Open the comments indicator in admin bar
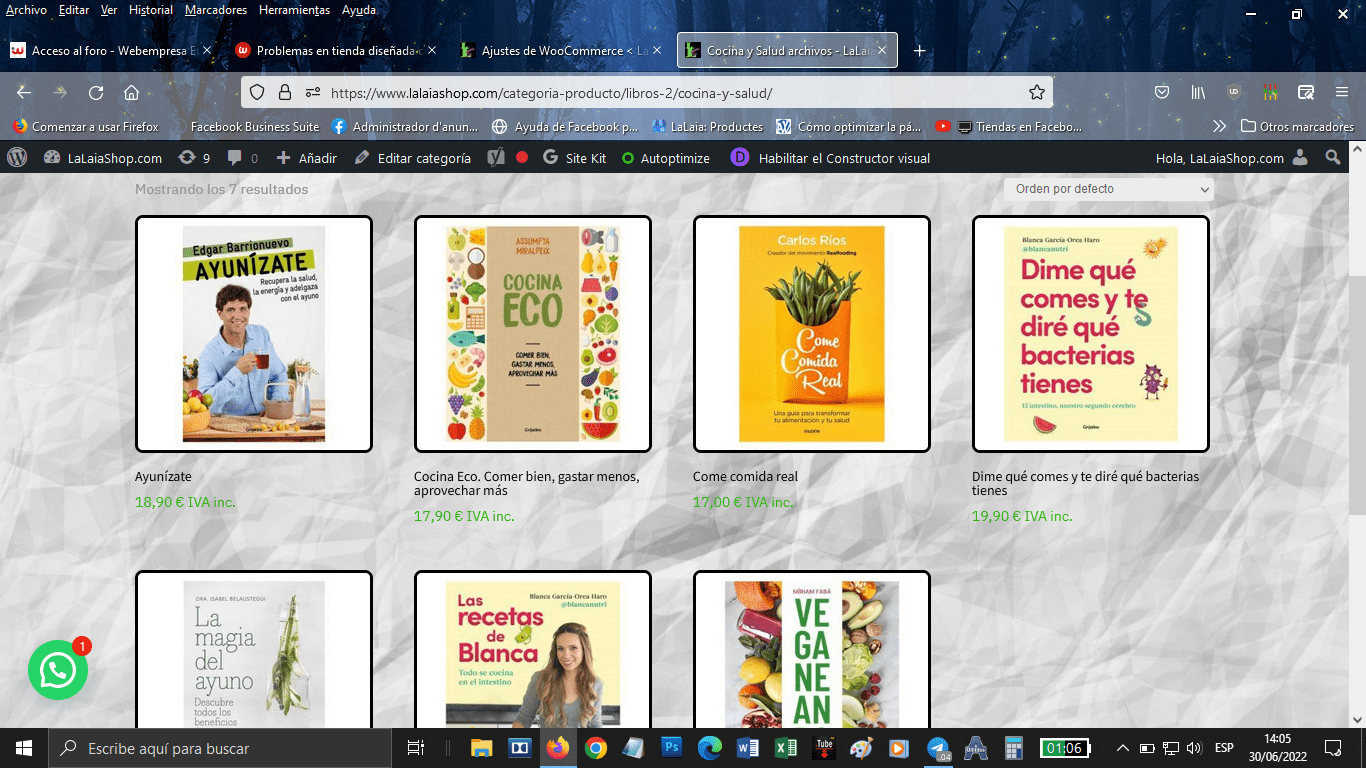This screenshot has width=1366, height=768. click(242, 158)
